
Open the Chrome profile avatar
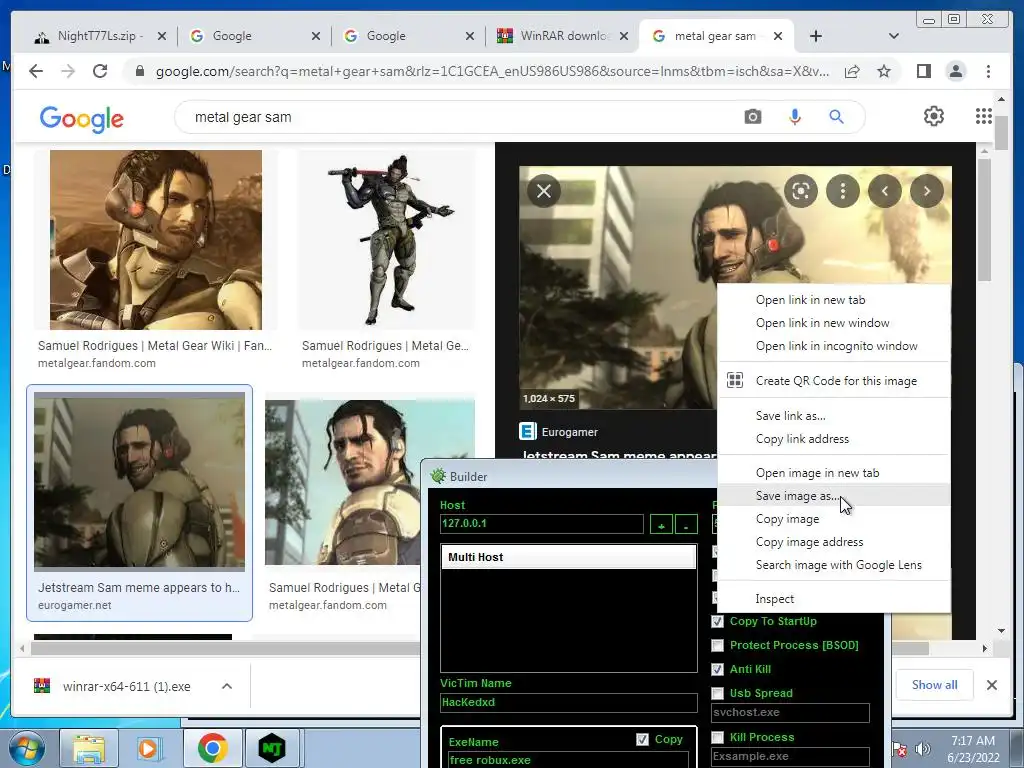click(955, 71)
